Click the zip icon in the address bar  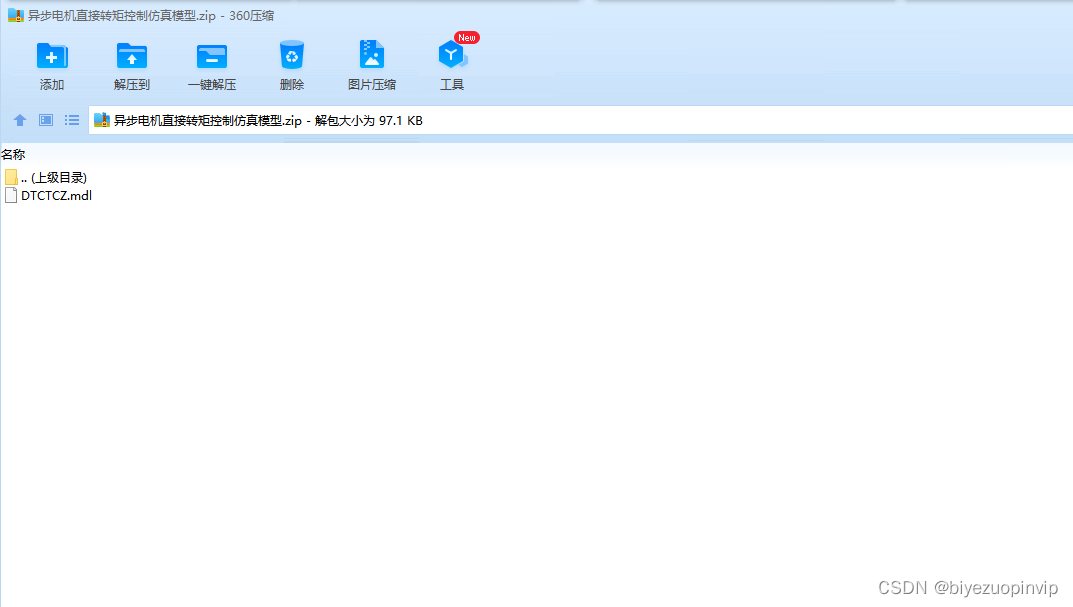point(101,120)
